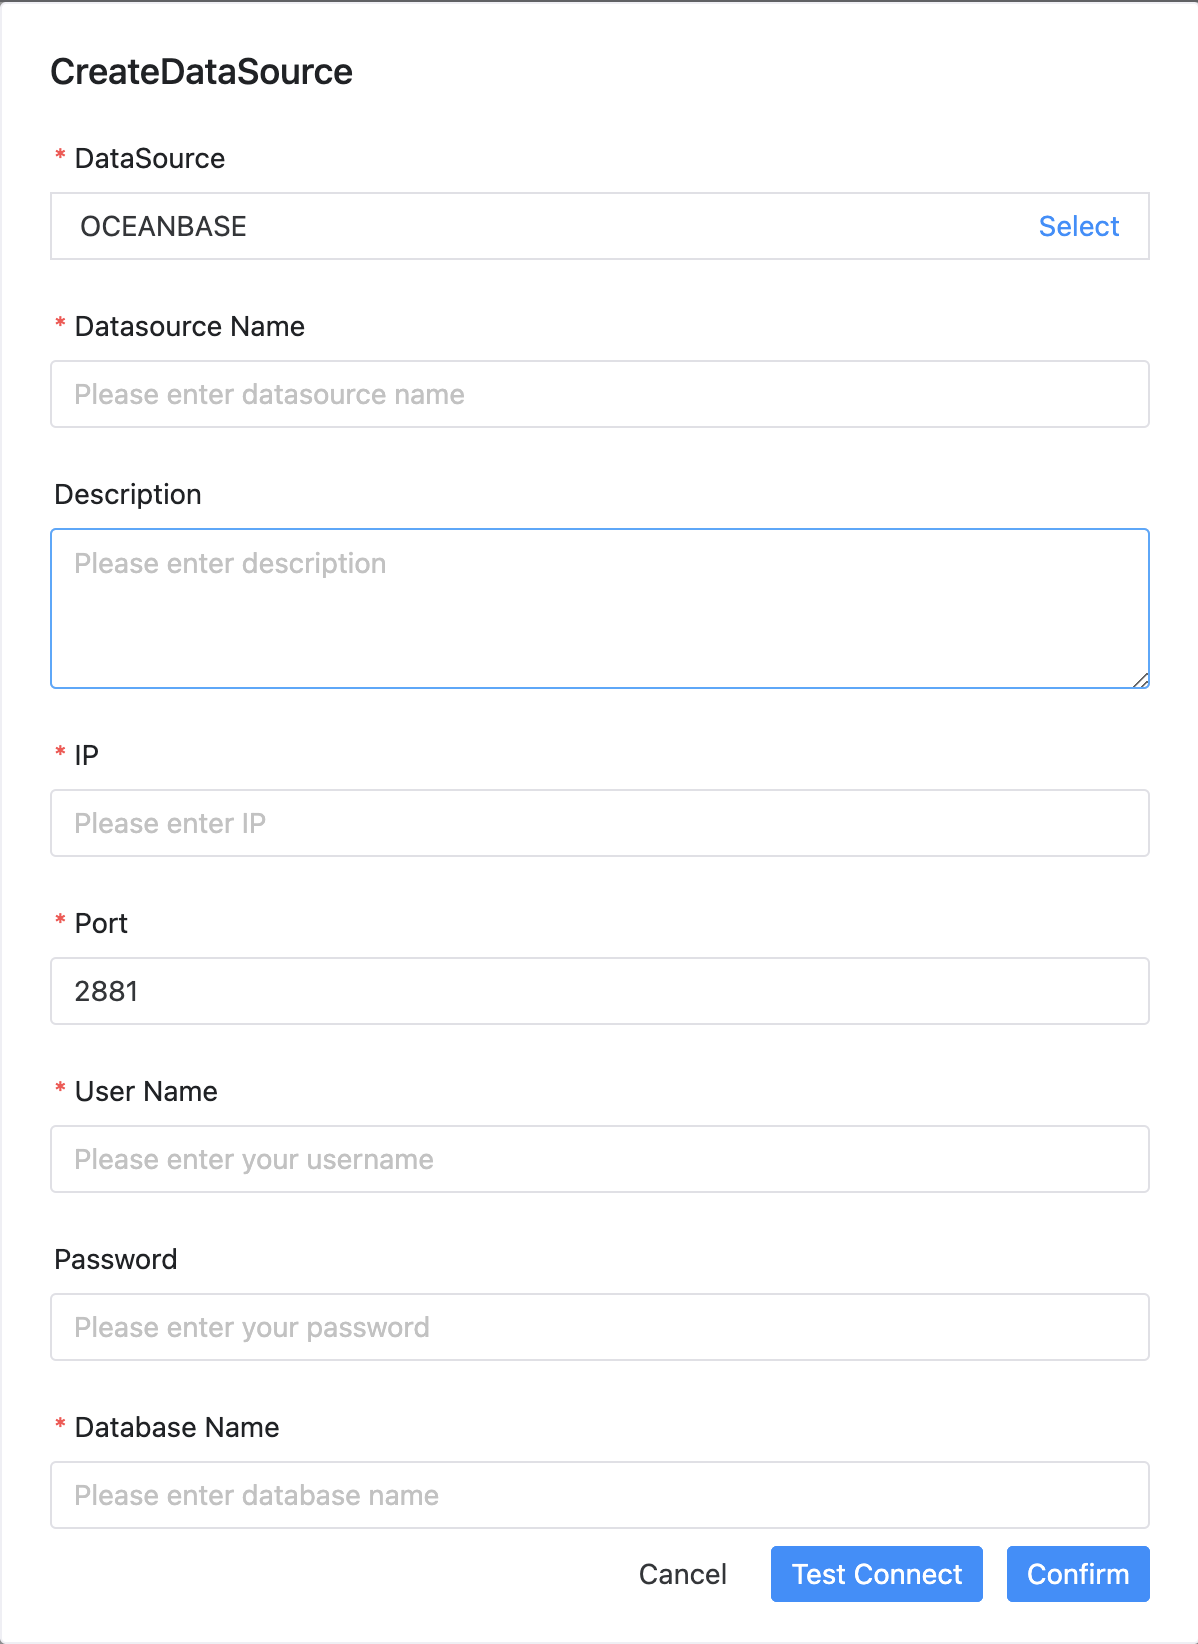This screenshot has height=1644, width=1198.
Task: Click the User Name label
Action: (x=146, y=1092)
